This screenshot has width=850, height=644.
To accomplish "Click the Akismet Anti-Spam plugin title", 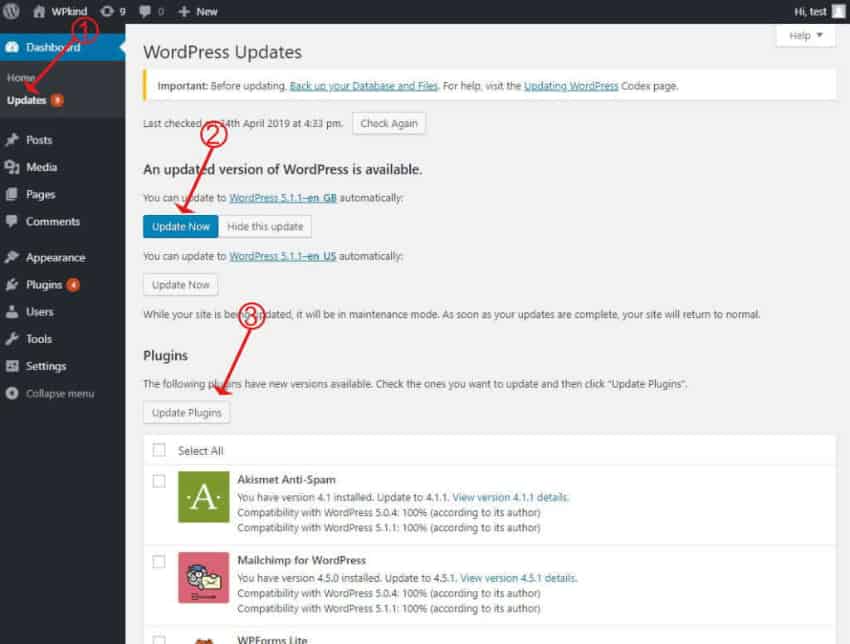I will (x=286, y=480).
